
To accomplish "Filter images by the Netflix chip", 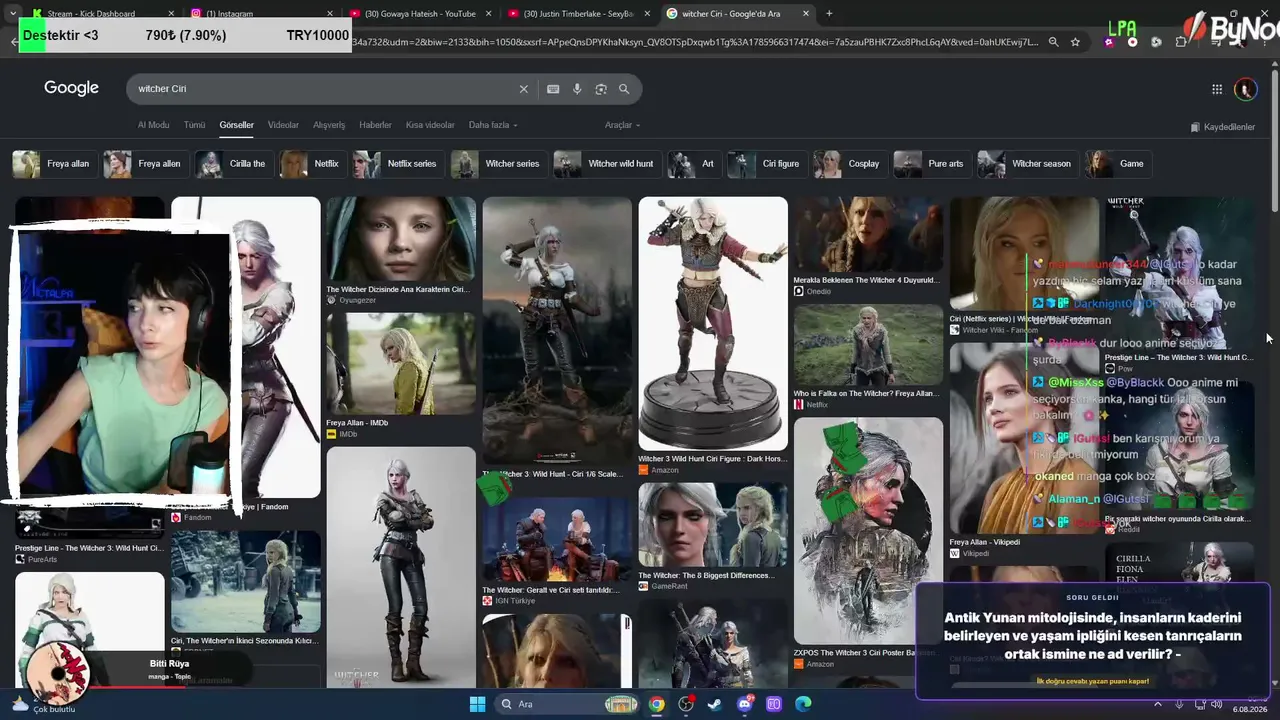I will [312, 164].
